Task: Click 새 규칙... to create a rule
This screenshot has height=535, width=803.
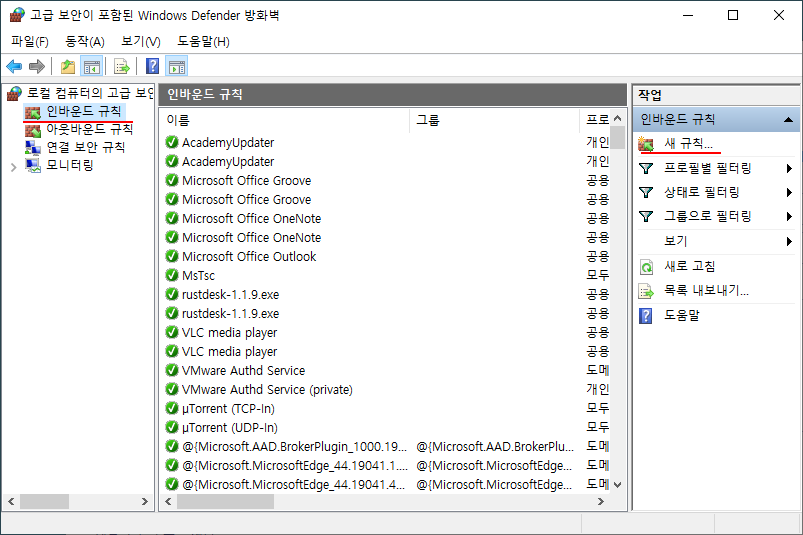Action: click(x=688, y=144)
